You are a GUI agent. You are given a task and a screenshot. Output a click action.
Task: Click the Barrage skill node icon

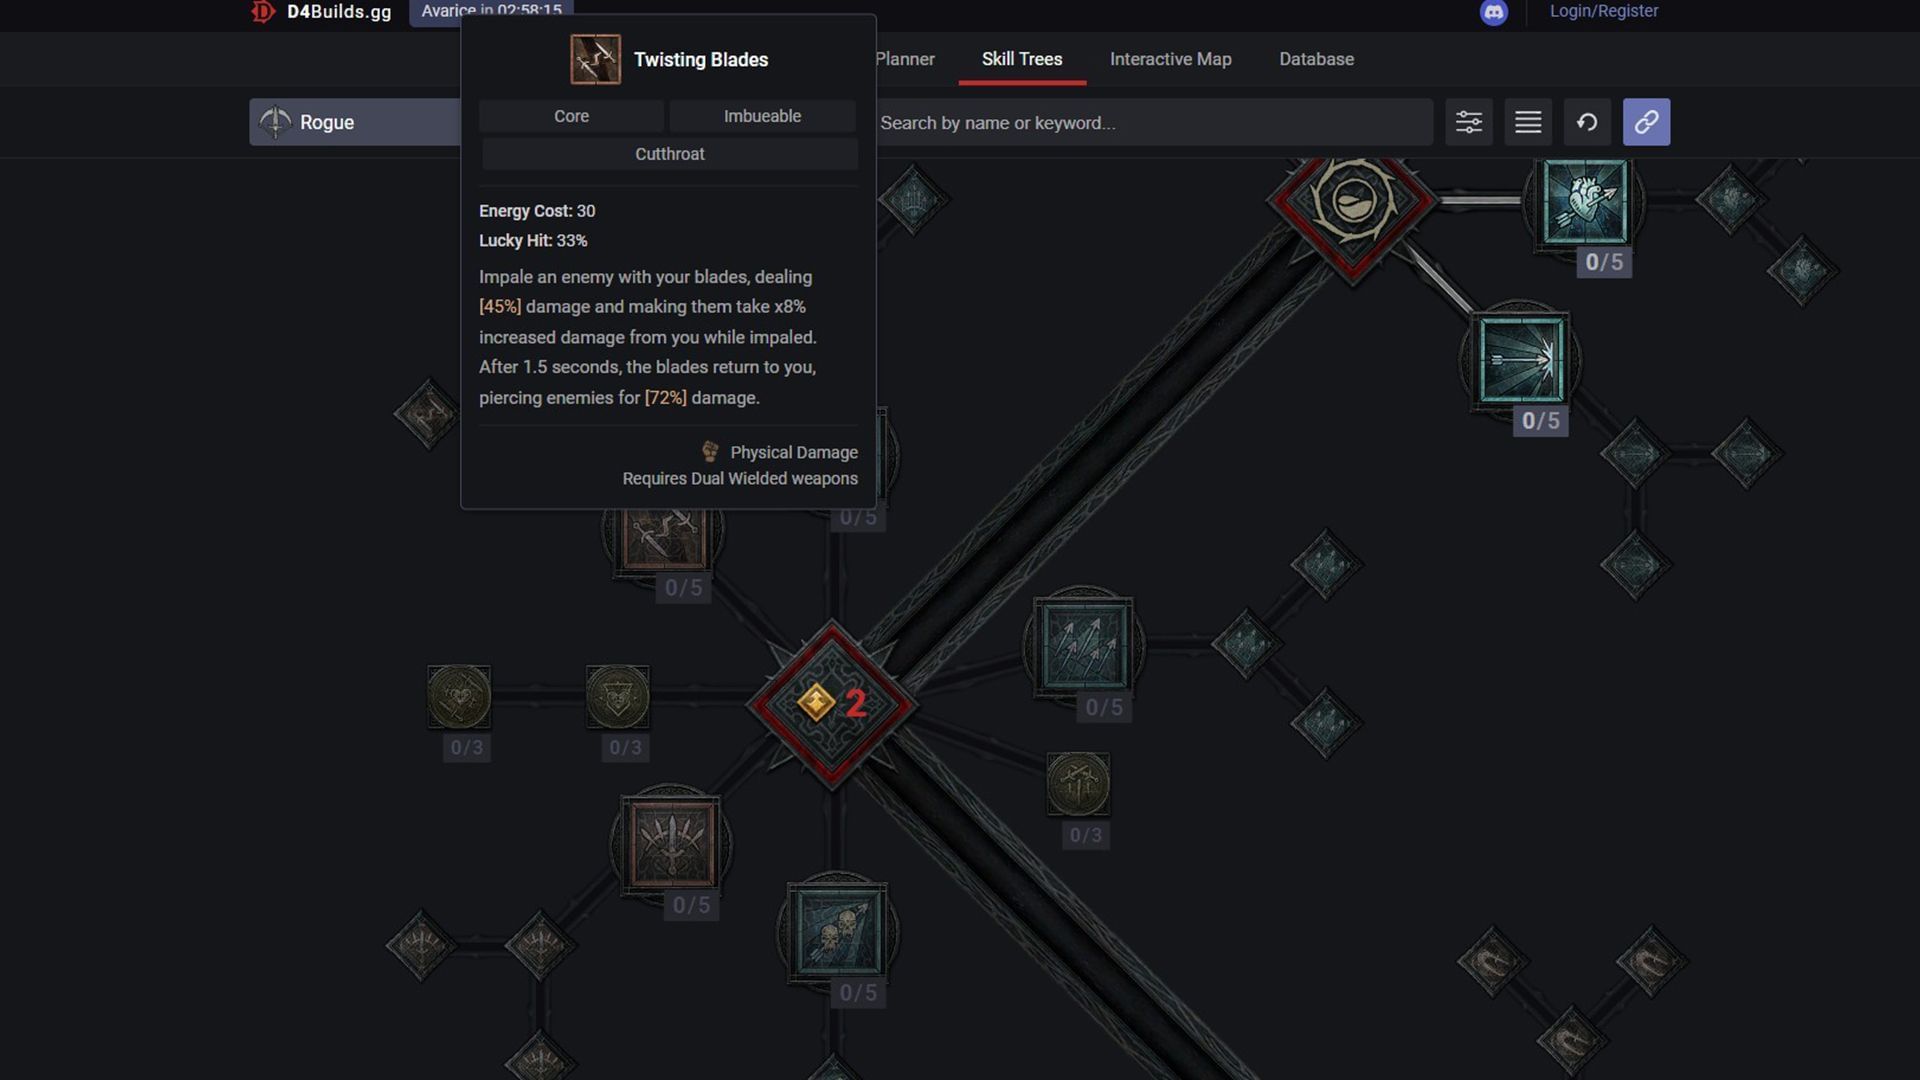(x=1081, y=645)
